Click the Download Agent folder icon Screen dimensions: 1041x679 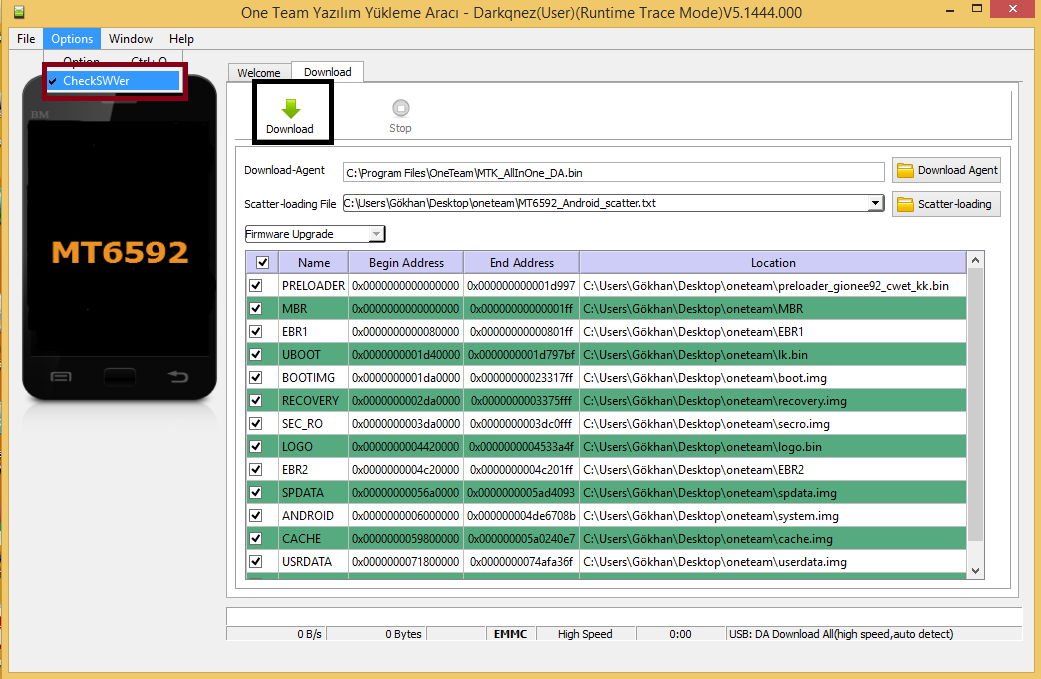pyautogui.click(x=905, y=171)
